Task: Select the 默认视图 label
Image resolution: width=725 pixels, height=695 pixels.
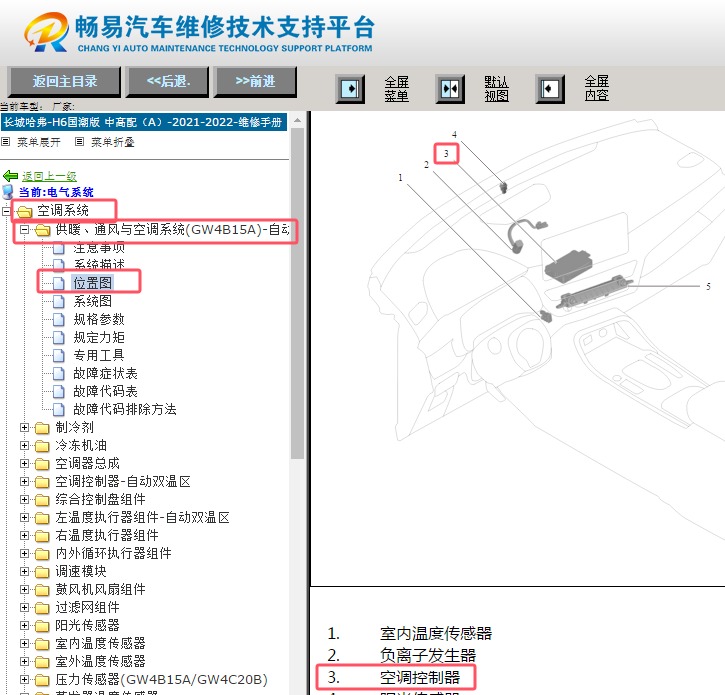Action: pyautogui.click(x=497, y=89)
